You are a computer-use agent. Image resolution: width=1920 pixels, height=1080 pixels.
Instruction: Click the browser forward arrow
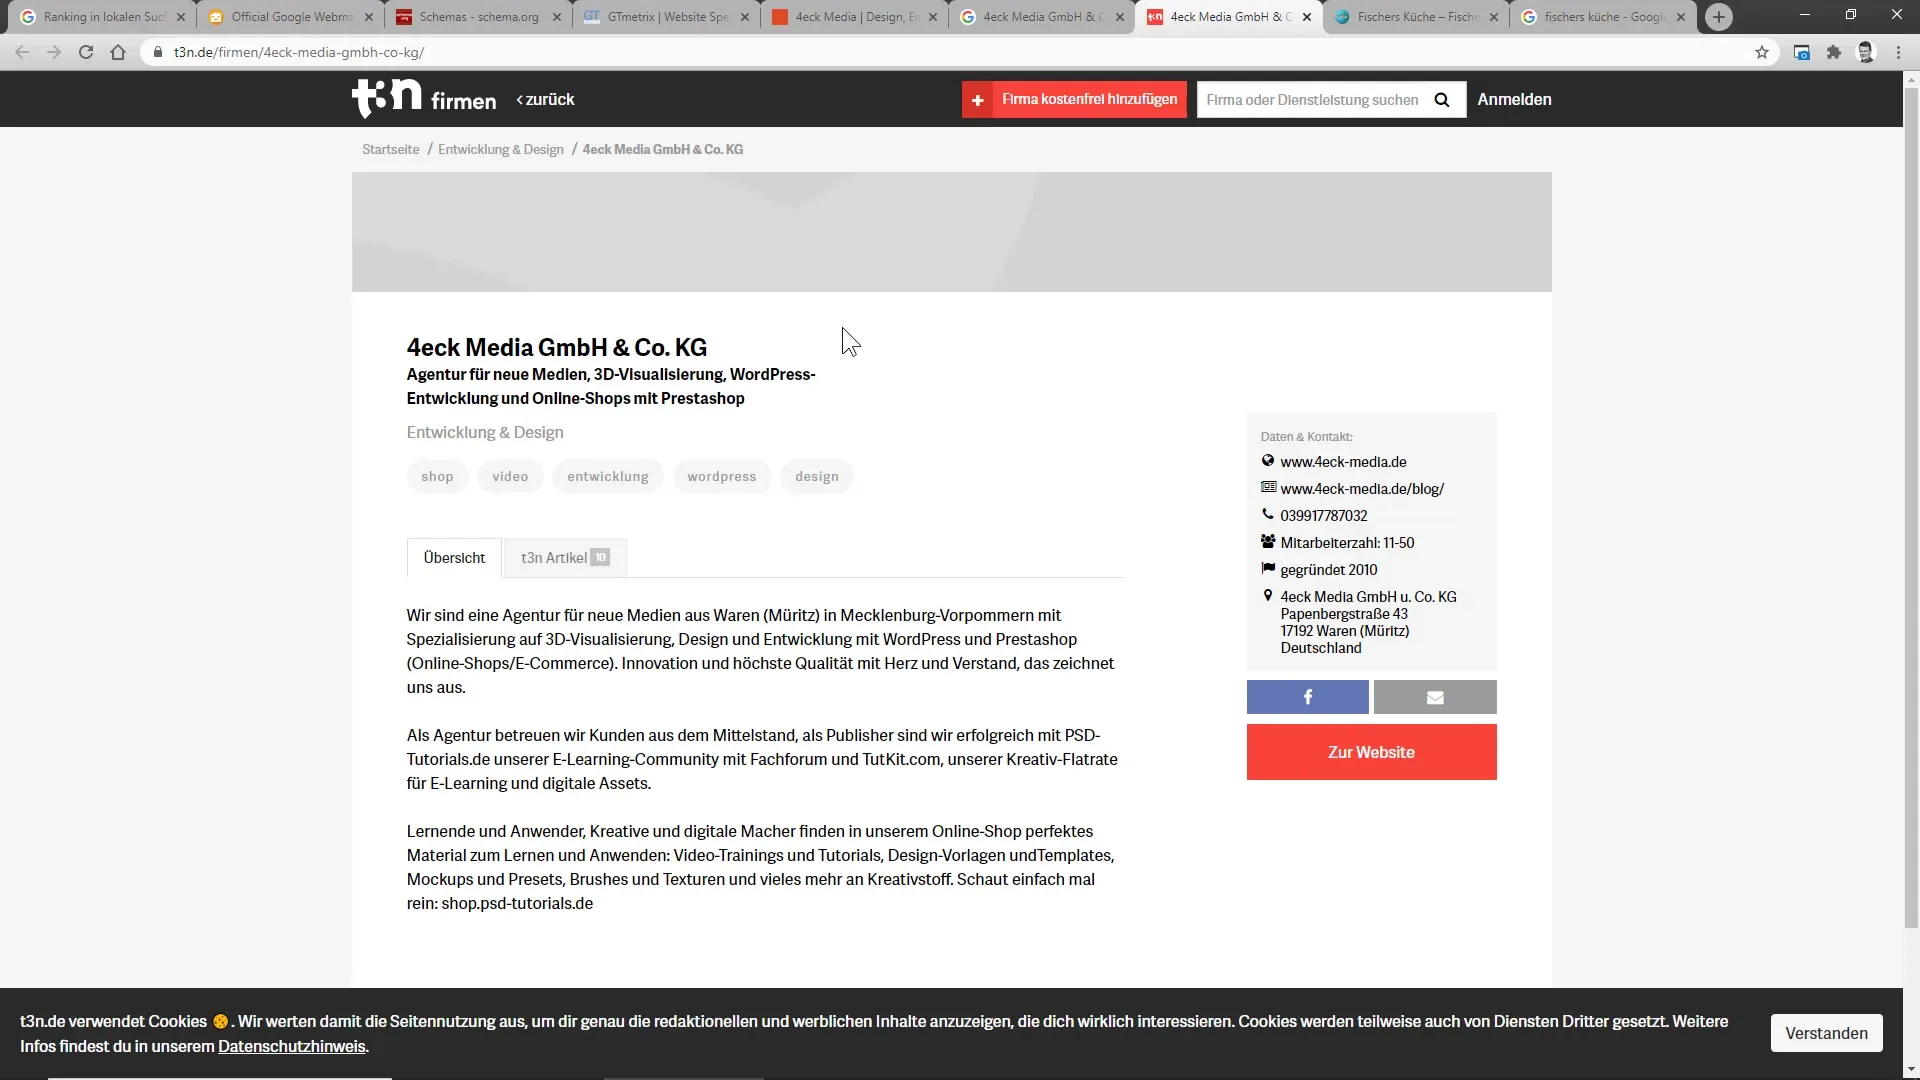(x=54, y=52)
